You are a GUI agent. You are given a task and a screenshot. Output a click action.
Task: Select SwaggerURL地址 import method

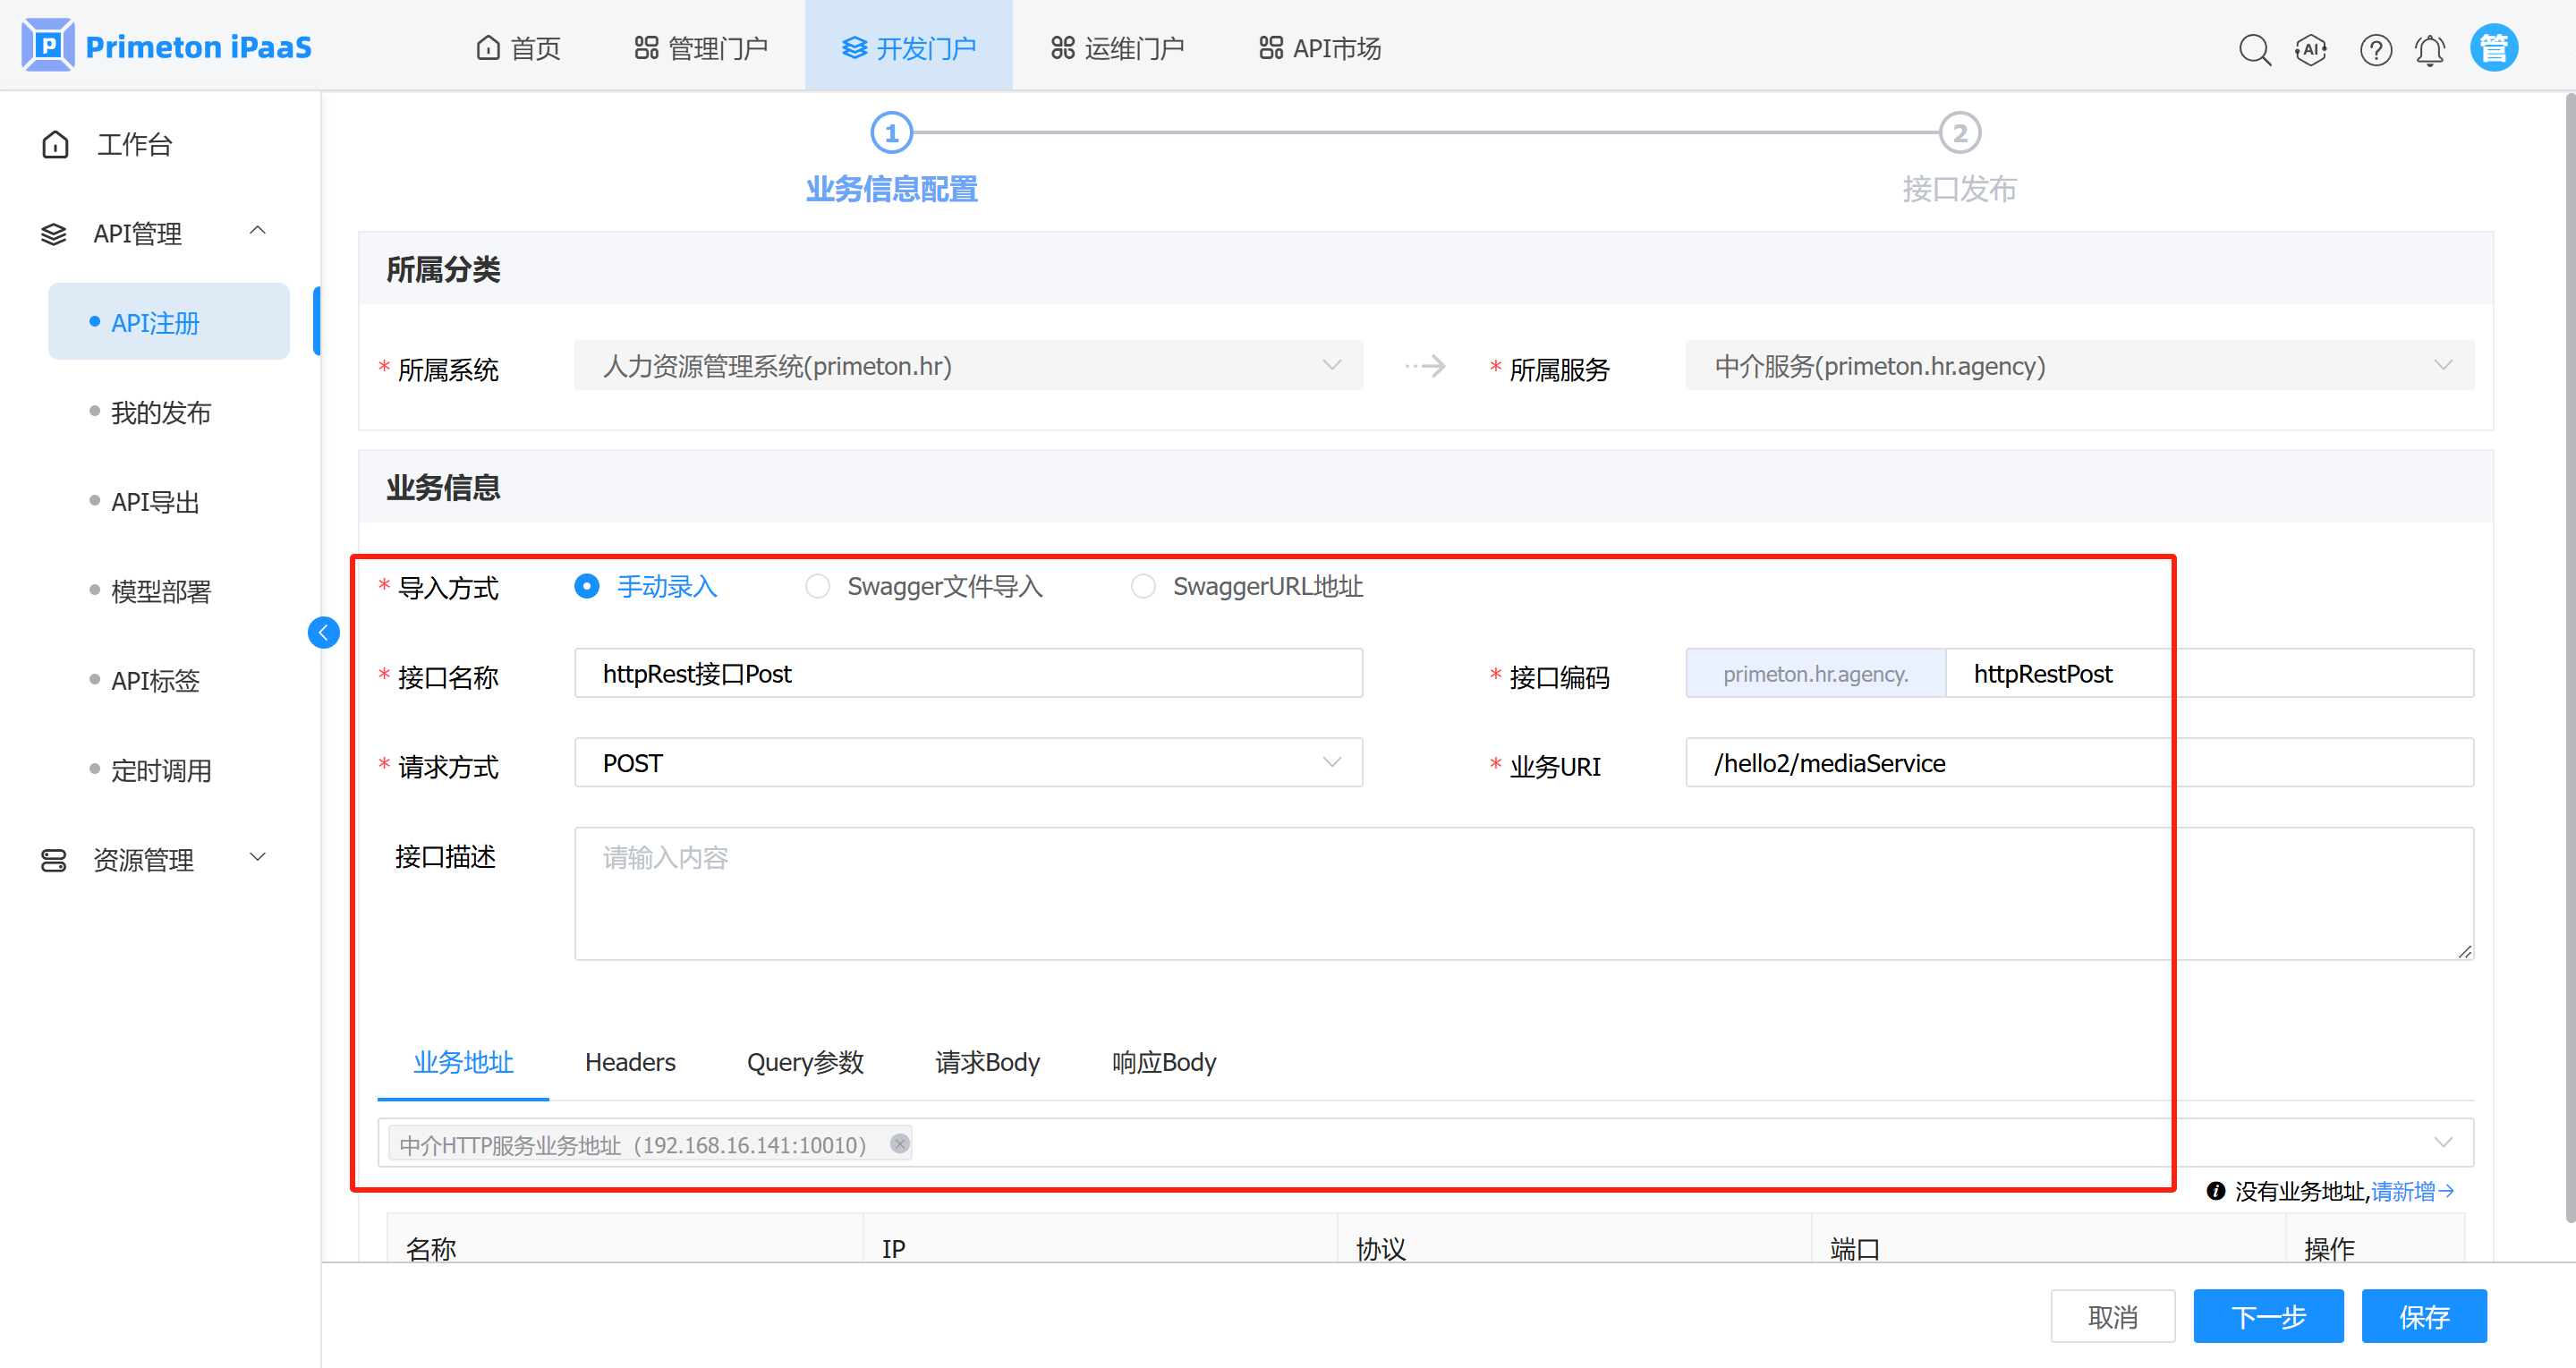pyautogui.click(x=1143, y=586)
